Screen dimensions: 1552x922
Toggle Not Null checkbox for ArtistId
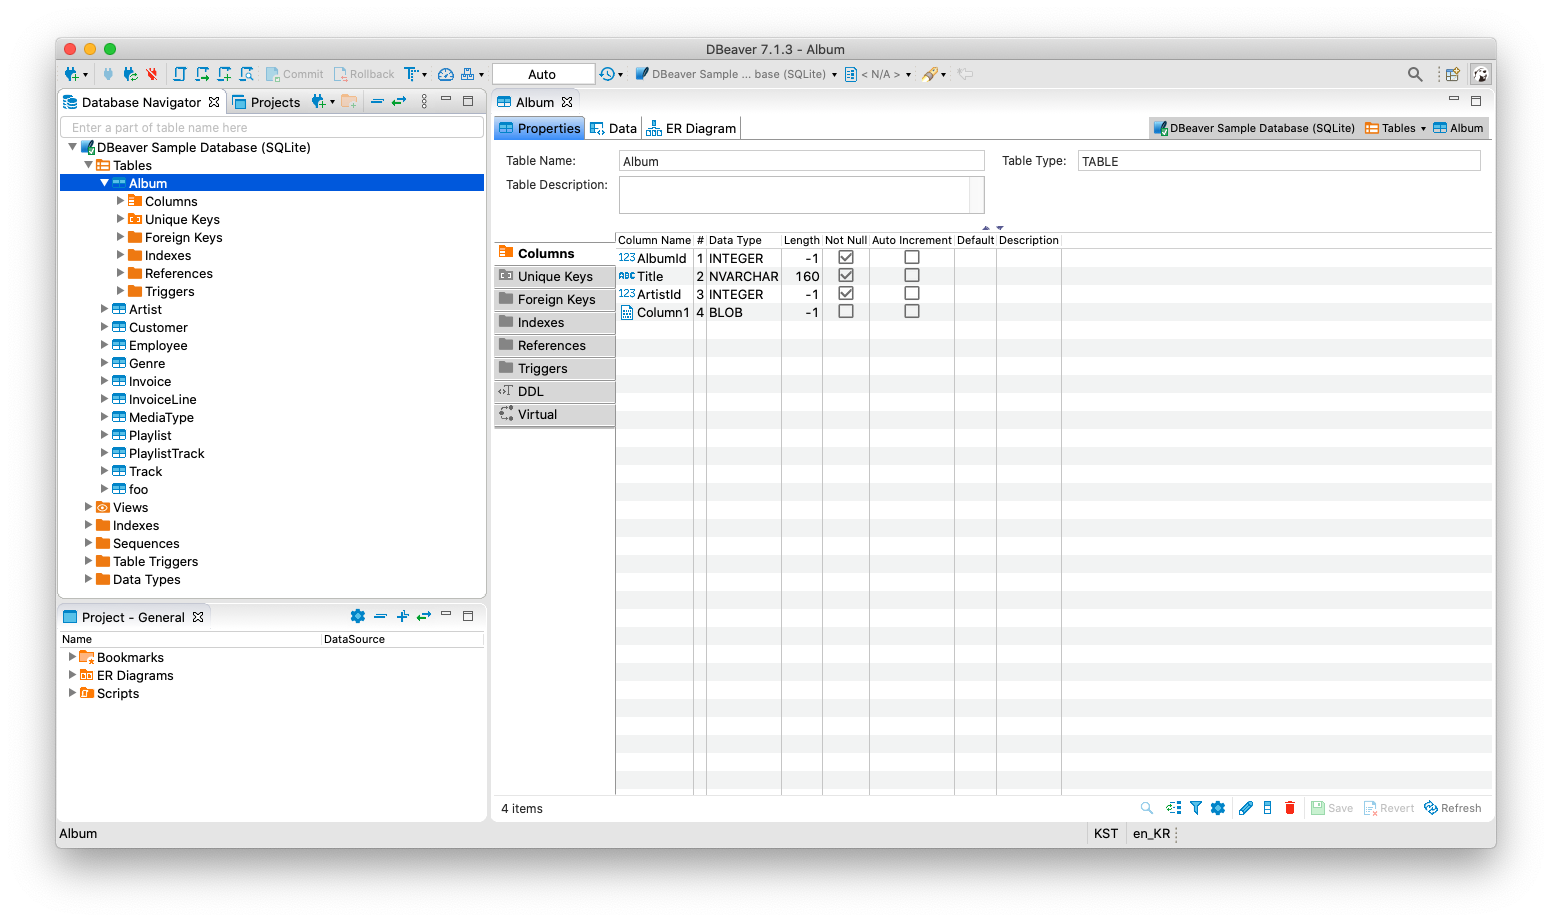coord(846,293)
